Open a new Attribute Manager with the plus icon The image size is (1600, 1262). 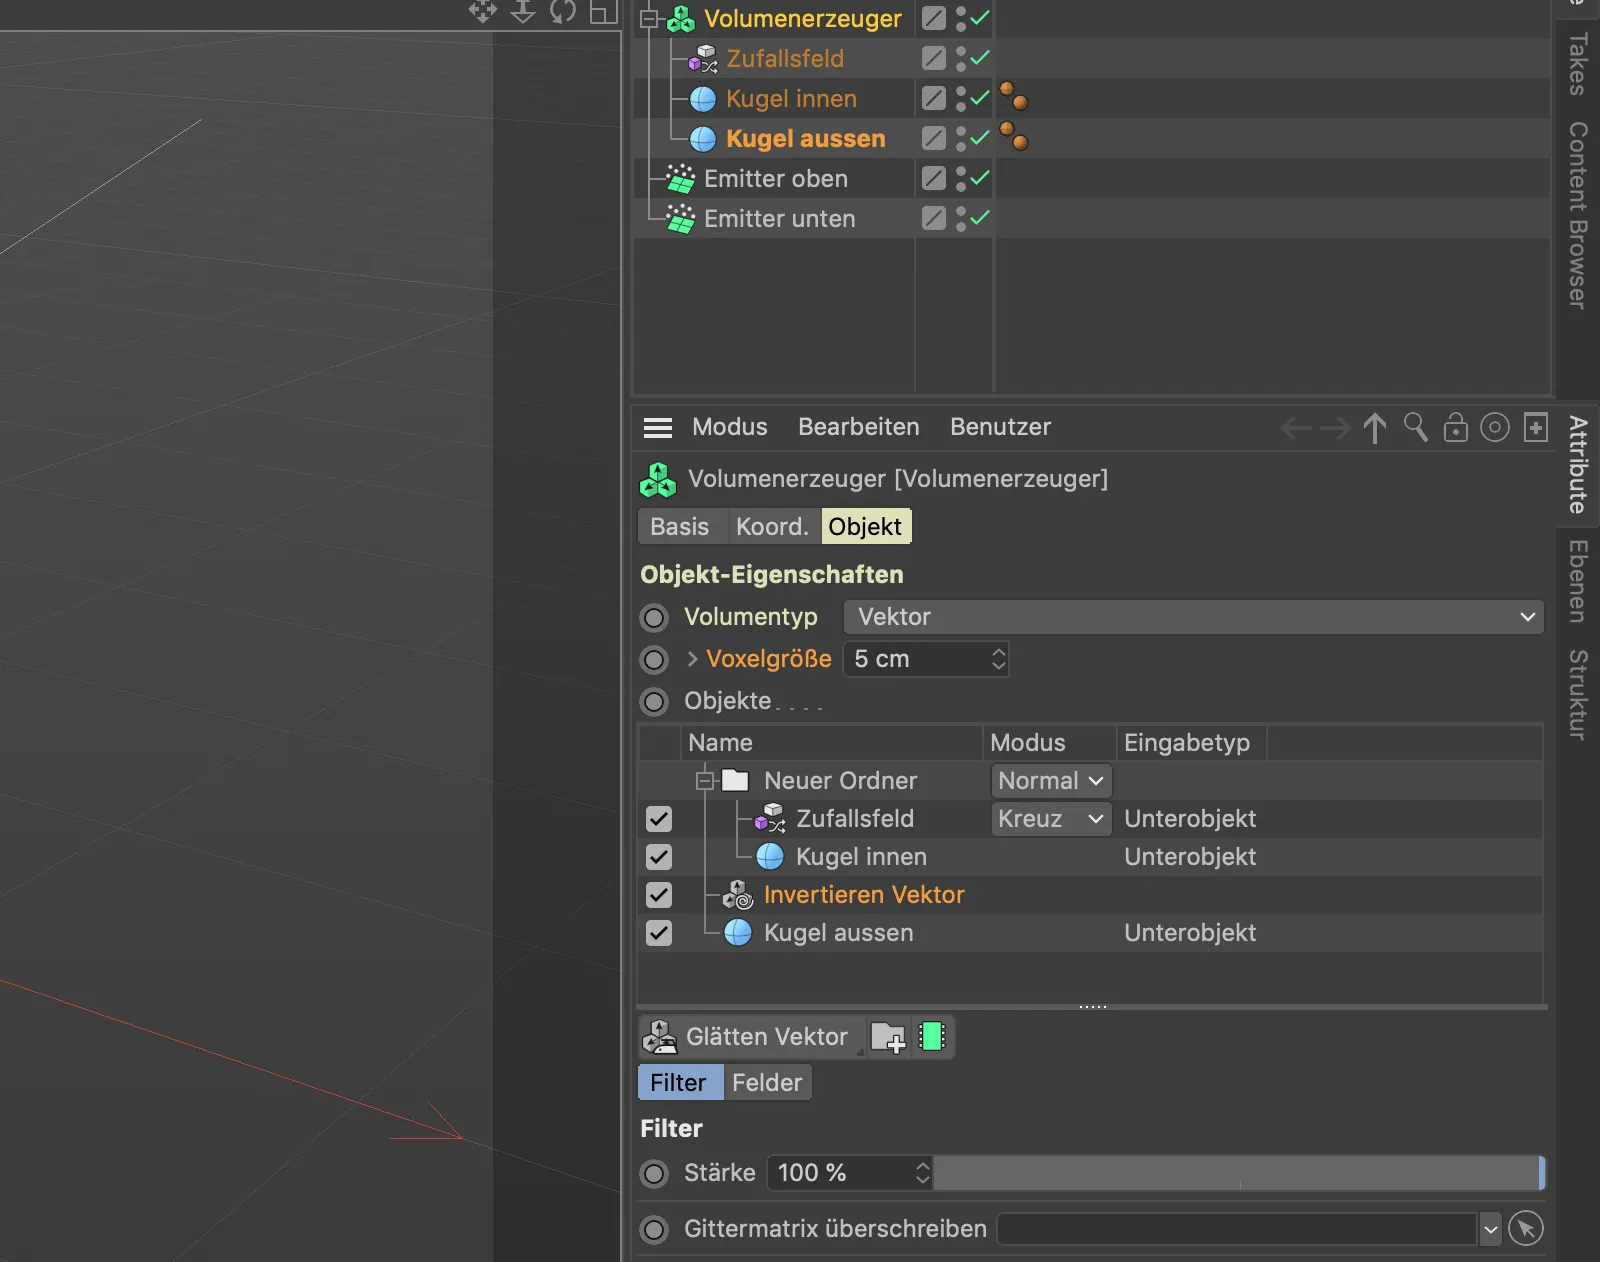point(1536,427)
